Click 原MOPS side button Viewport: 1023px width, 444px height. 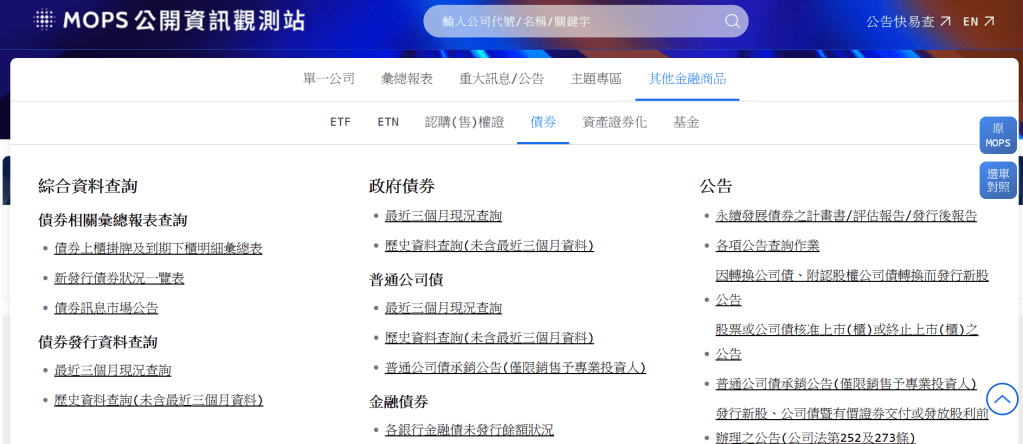[997, 136]
